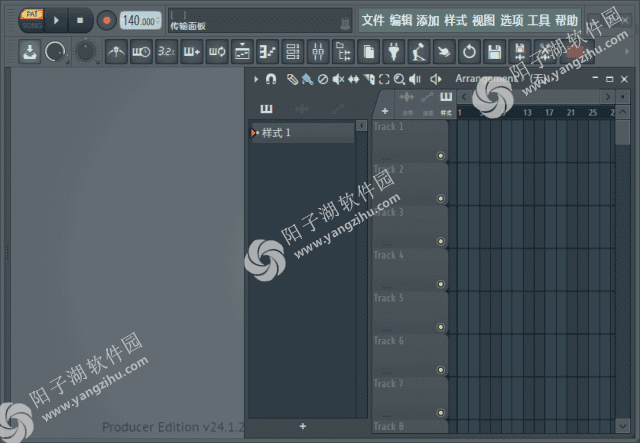Viewport: 640px width, 443px height.
Task: Click the down arrow of the vertical scrollbar
Action: pyautogui.click(x=622, y=426)
